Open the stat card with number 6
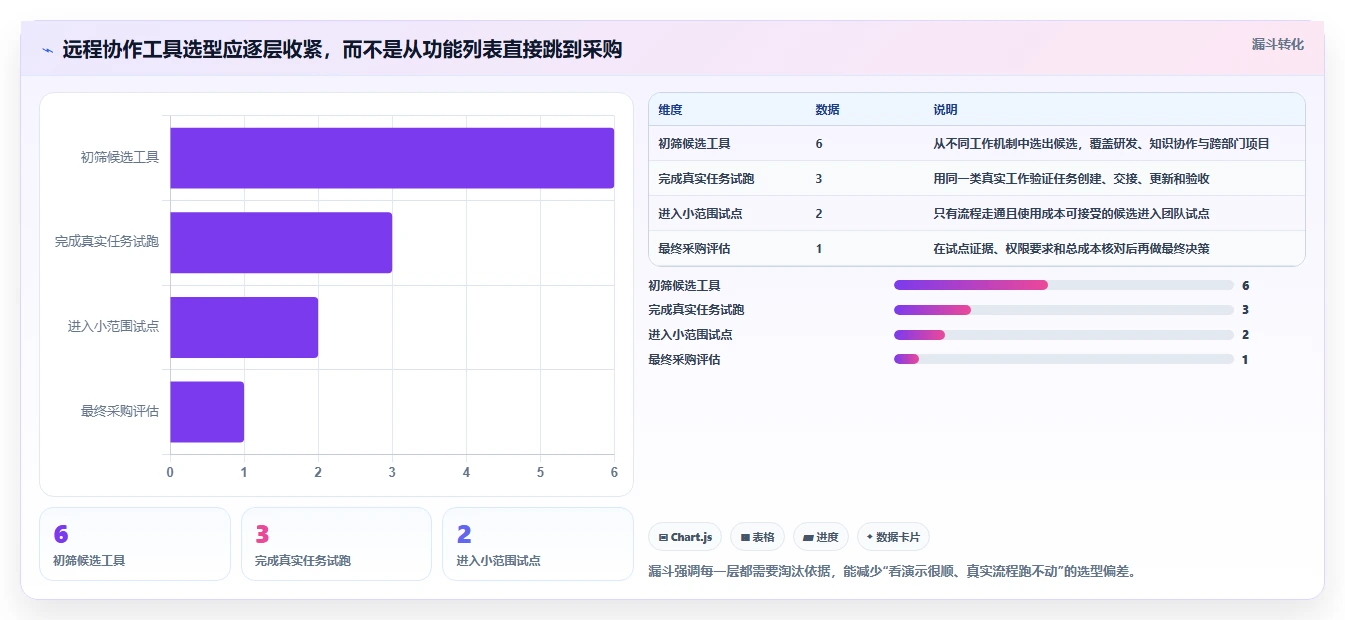 [x=135, y=544]
